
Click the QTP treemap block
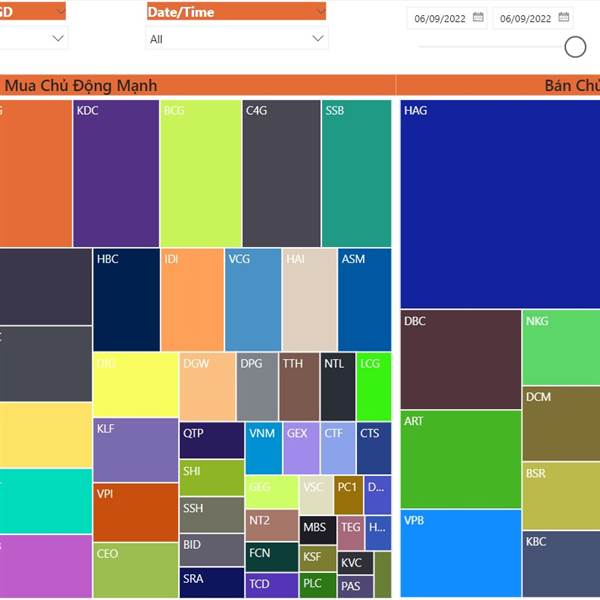click(212, 440)
